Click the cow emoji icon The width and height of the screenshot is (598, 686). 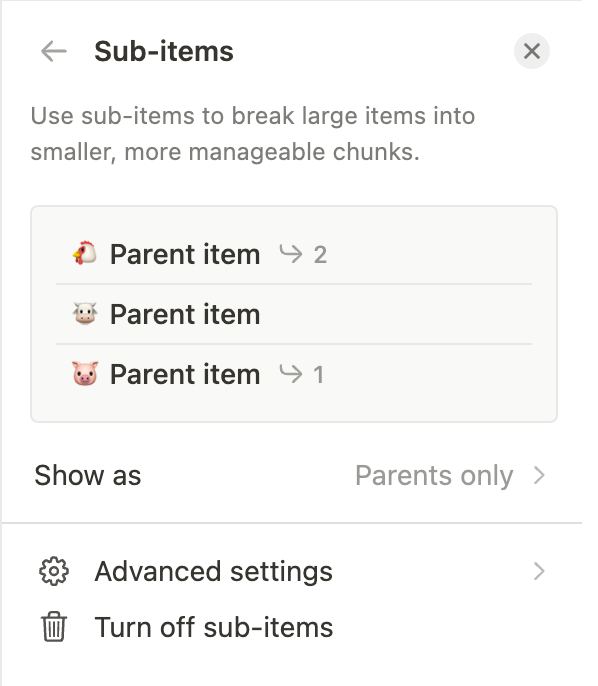(85, 314)
